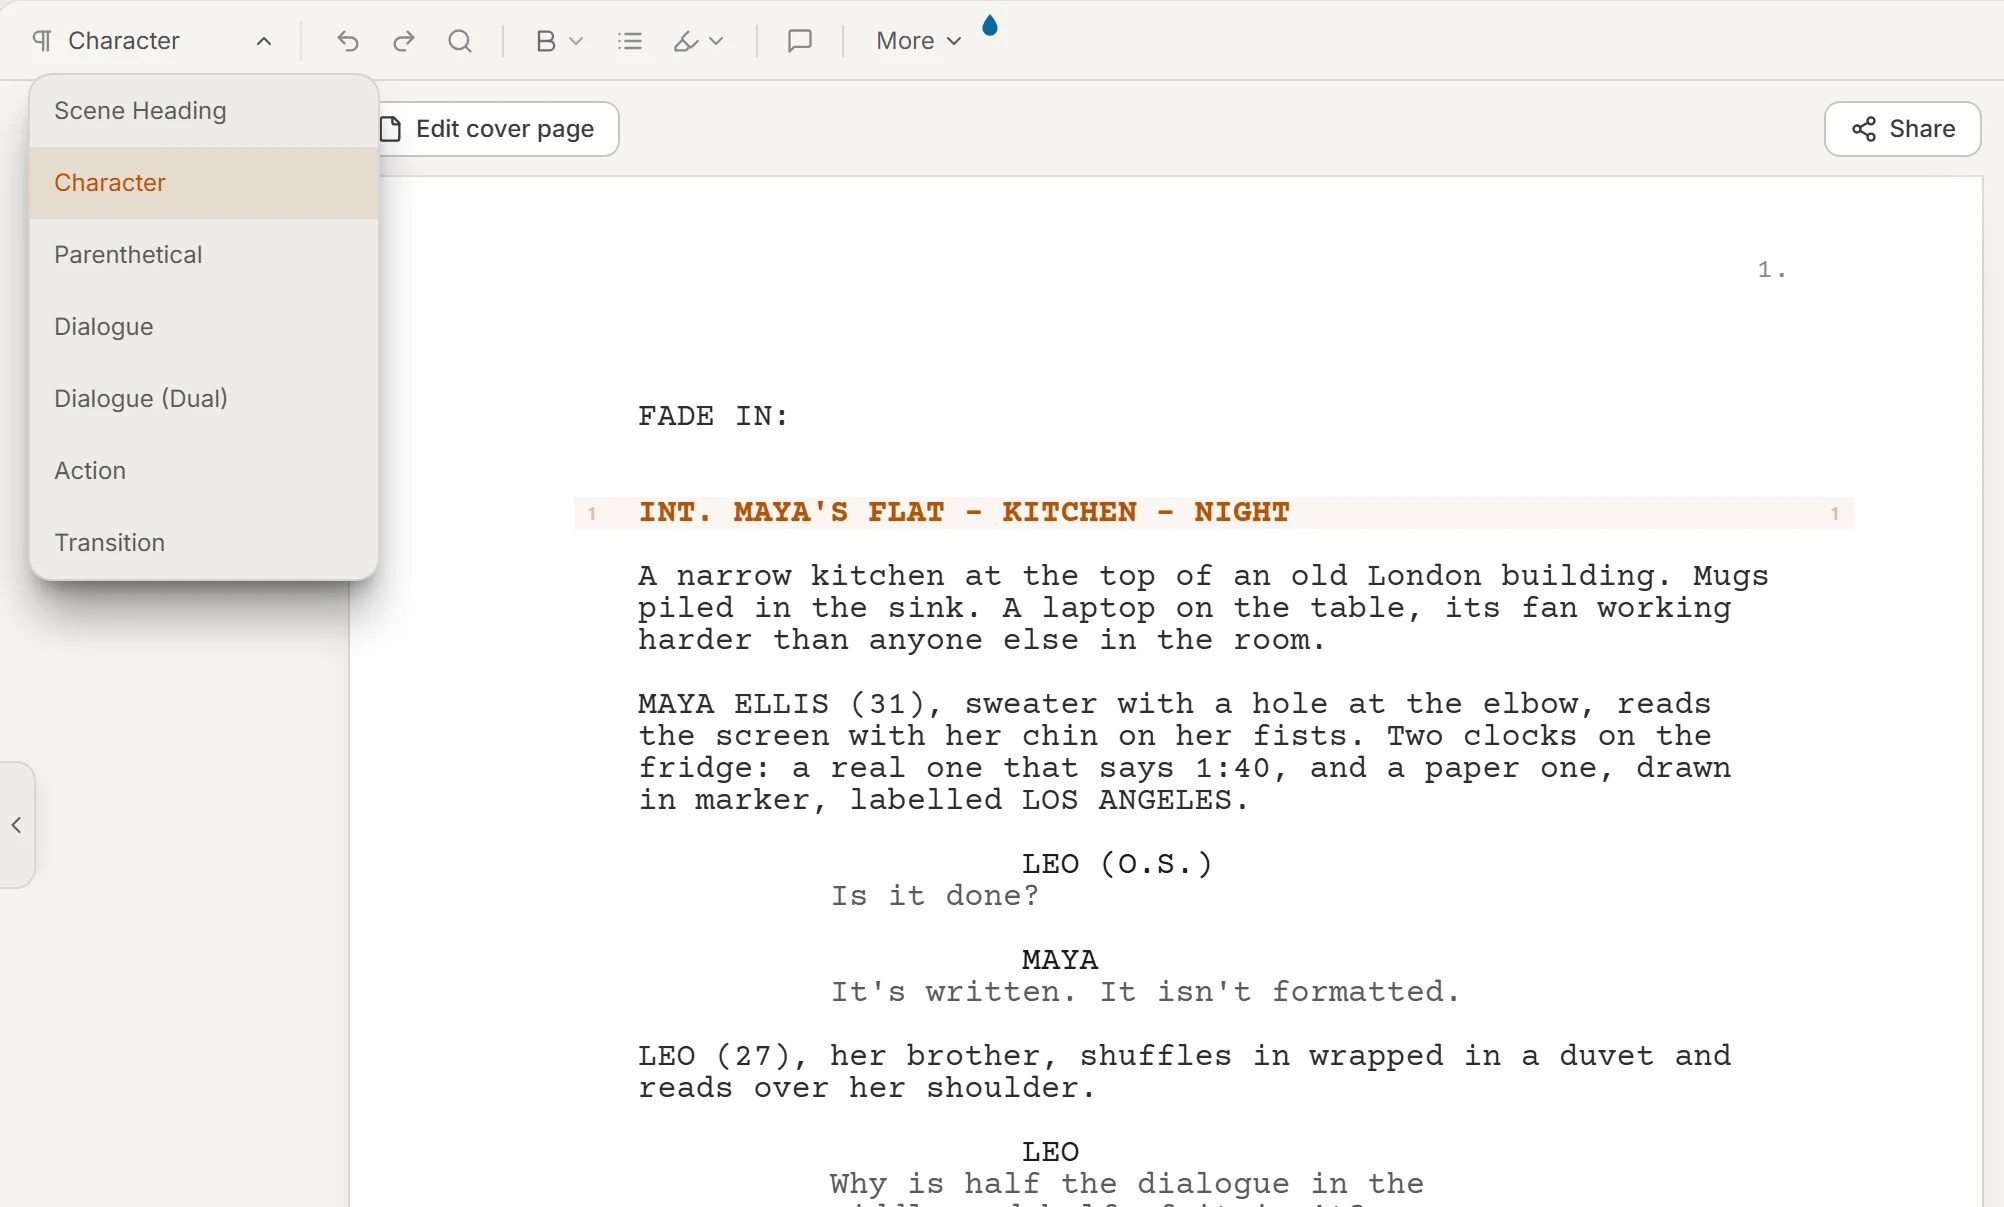Open search with the magnifier icon
This screenshot has width=2004, height=1207.
tap(460, 41)
